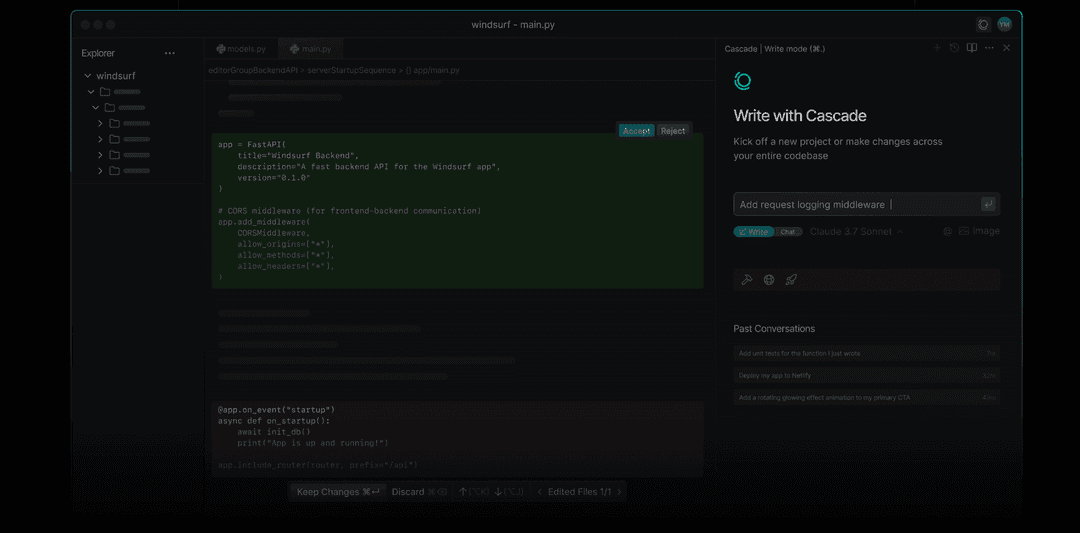The image size is (1080, 533).
Task: Click the Edited Files 1/1 label
Action: point(579,492)
